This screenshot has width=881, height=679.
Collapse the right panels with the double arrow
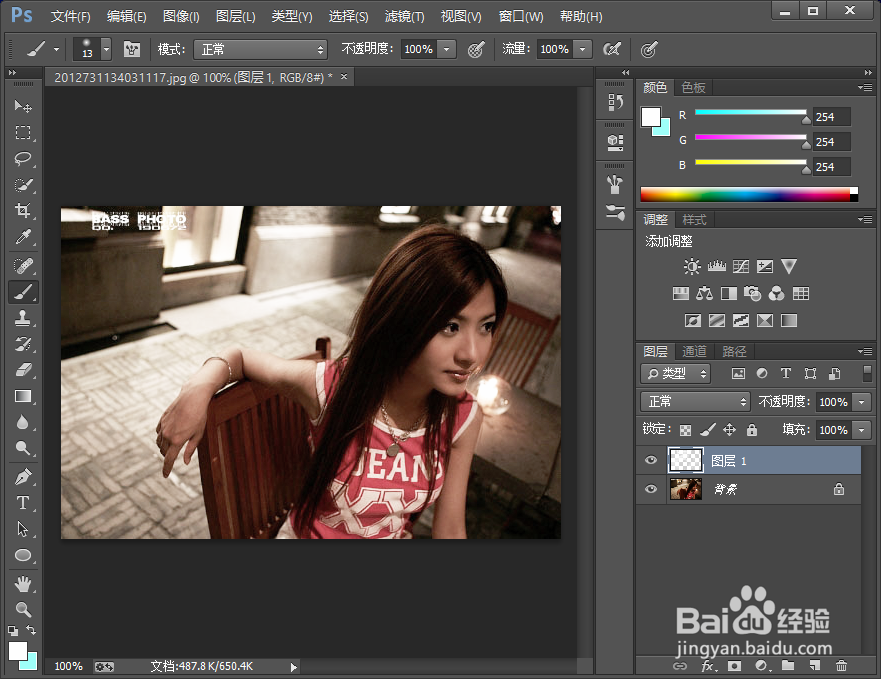coord(866,72)
